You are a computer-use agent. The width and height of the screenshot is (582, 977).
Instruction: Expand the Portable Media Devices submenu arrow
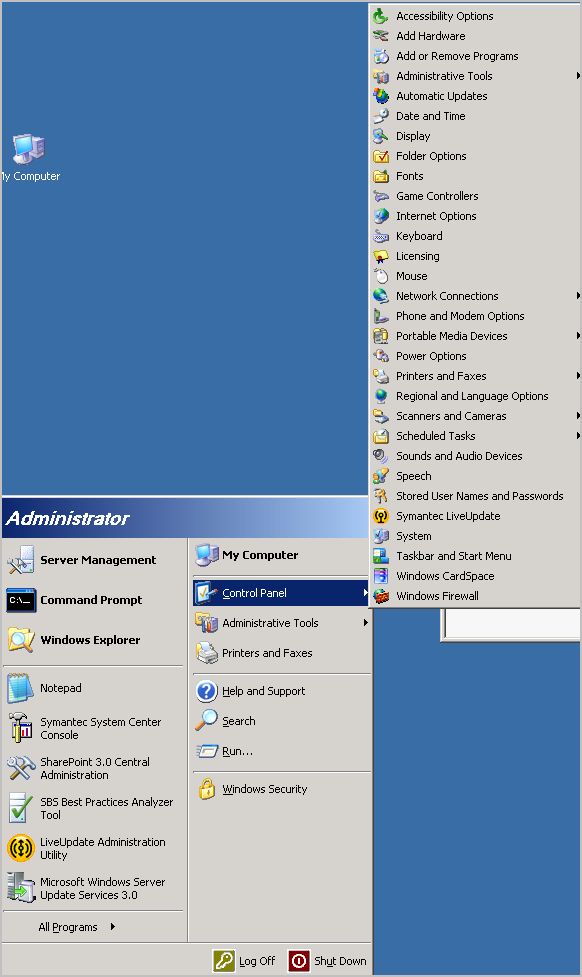click(x=578, y=336)
